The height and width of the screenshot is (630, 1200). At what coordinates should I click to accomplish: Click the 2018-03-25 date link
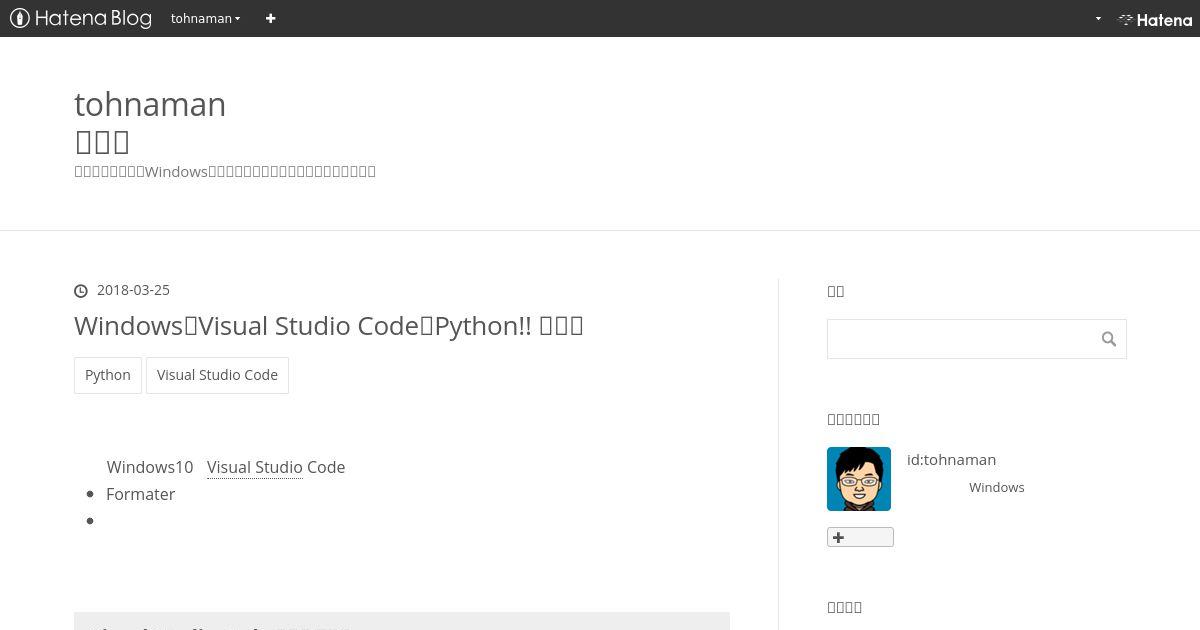point(133,290)
